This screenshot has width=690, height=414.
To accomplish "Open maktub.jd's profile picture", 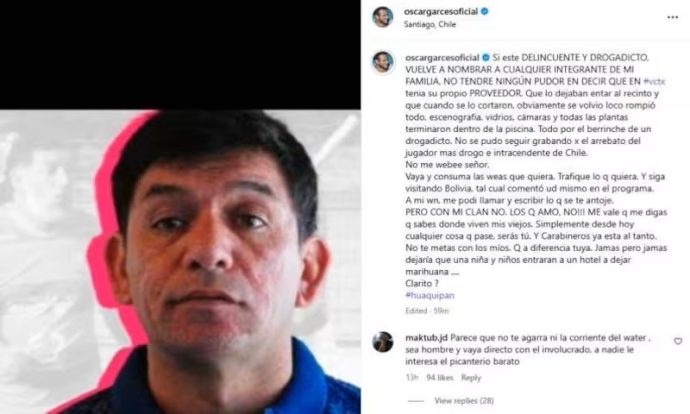I will (x=383, y=342).
